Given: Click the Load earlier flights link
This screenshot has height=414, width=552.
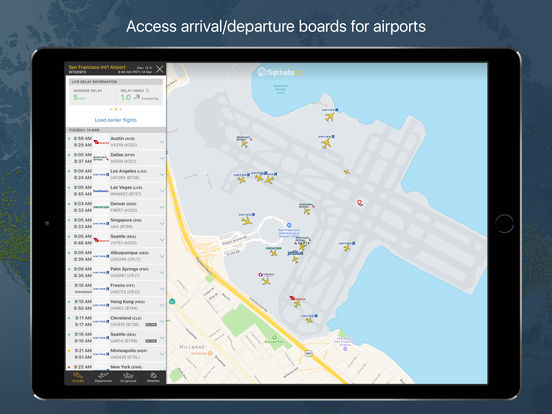Looking at the screenshot, I should coord(115,120).
